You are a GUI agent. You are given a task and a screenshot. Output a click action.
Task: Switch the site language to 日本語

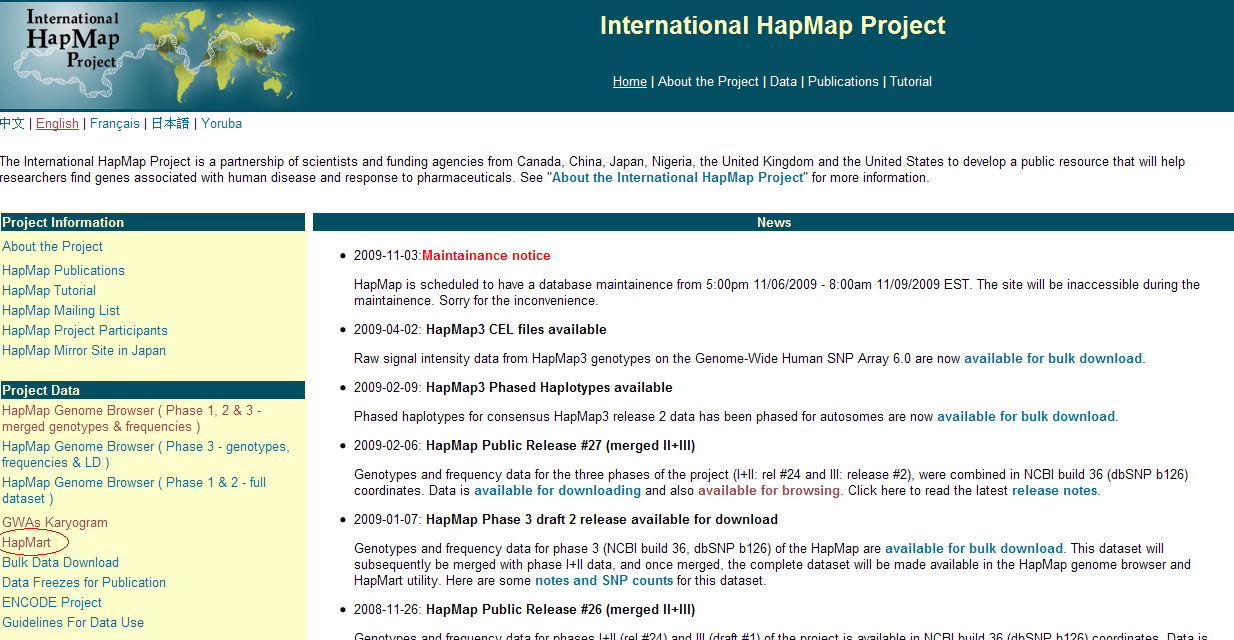170,124
